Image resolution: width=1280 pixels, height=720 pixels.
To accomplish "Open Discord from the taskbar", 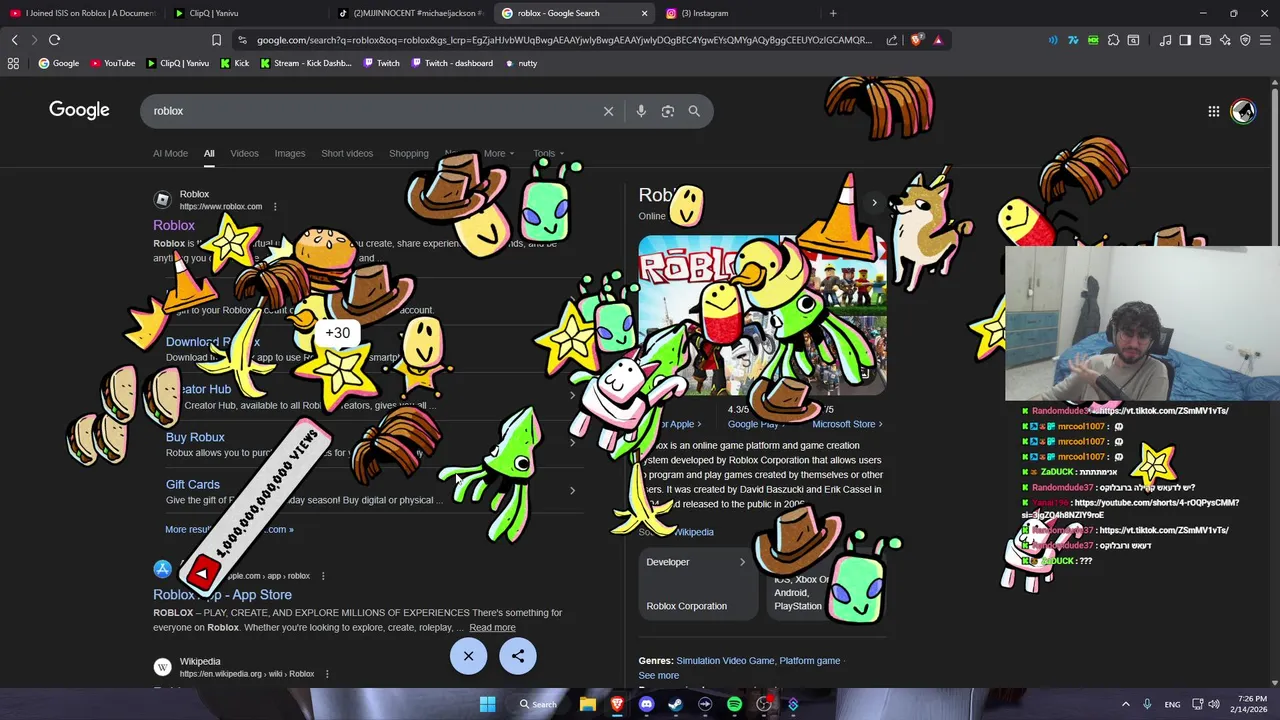I will (646, 704).
